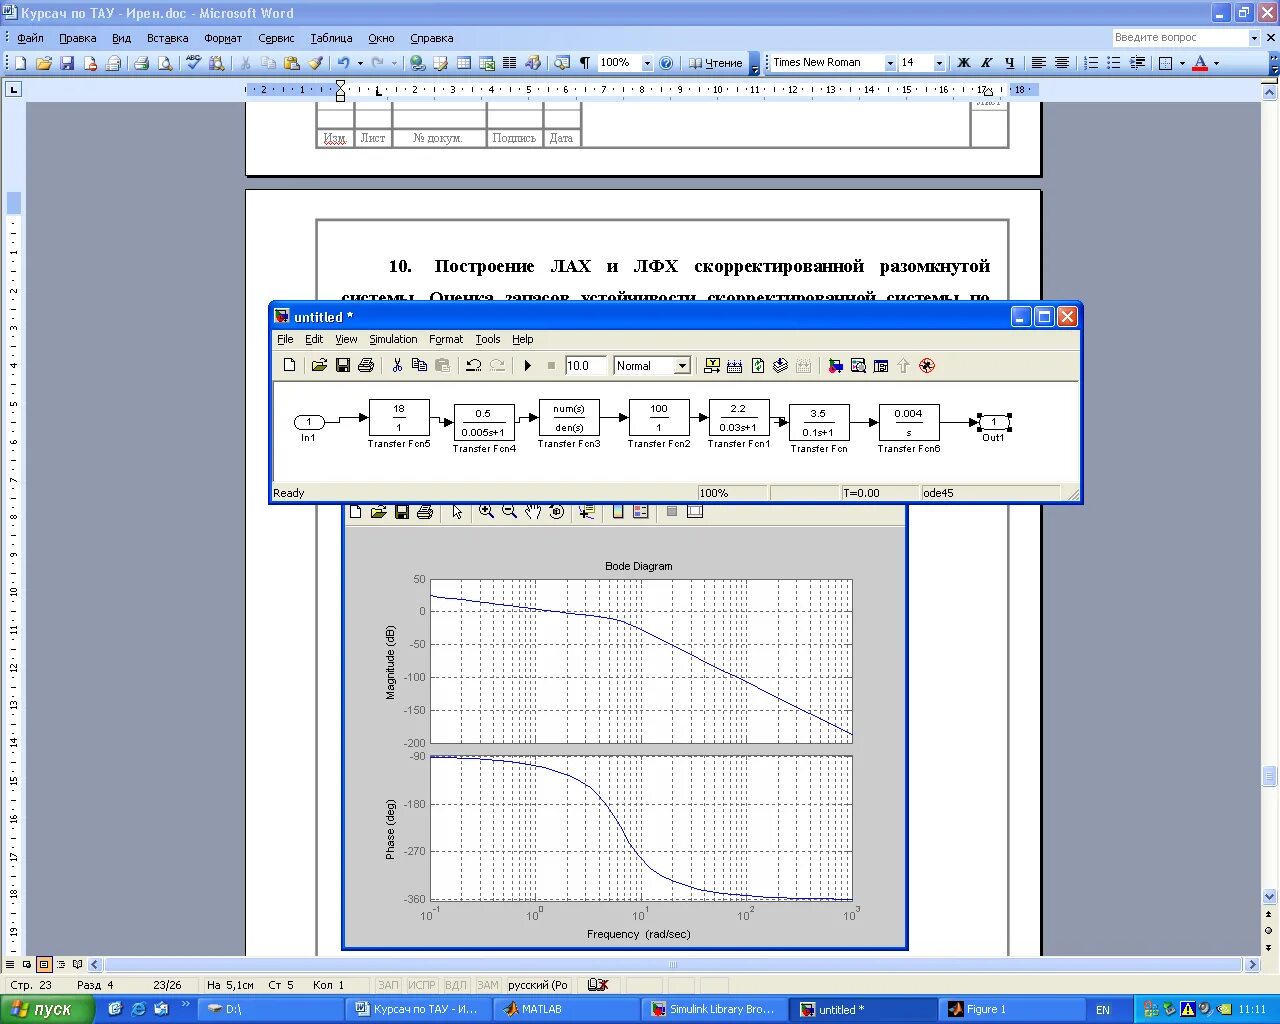The height and width of the screenshot is (1024, 1280).
Task: Save the untitled Simulink model
Action: click(343, 366)
